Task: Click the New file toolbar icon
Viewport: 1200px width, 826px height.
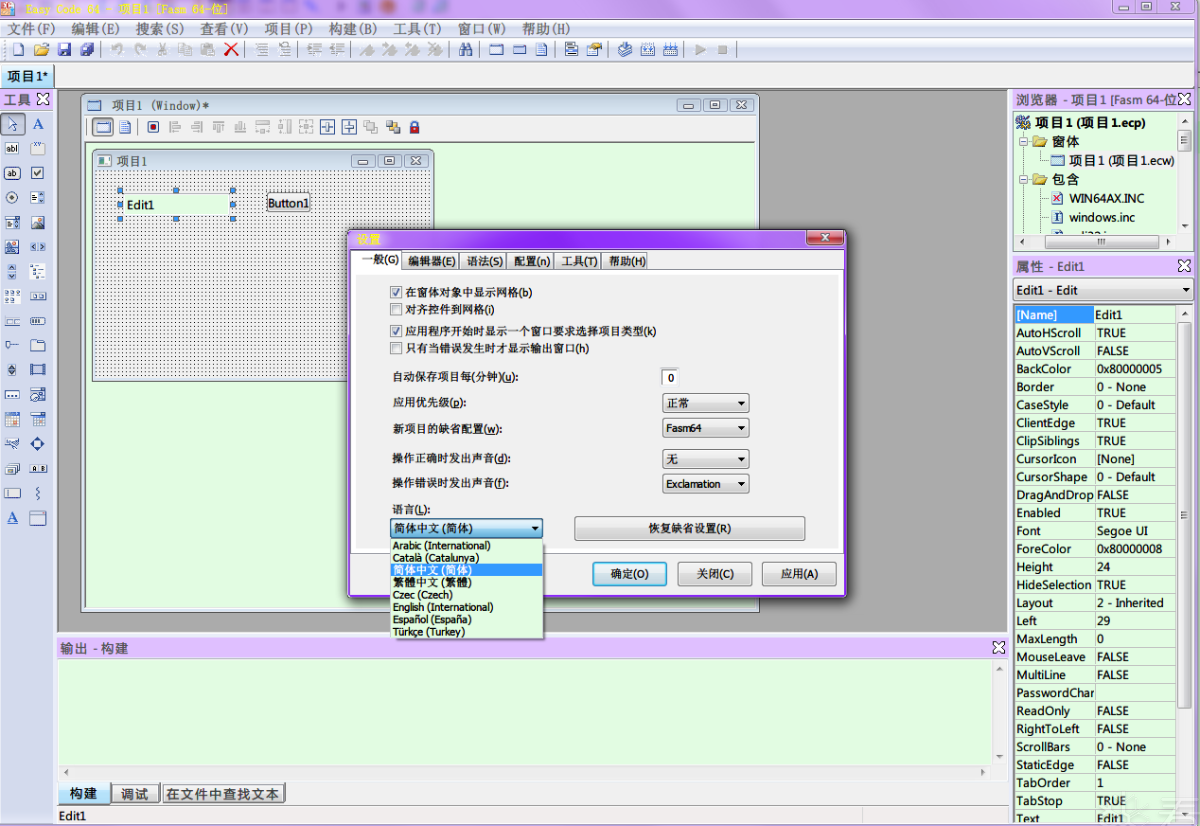Action: pos(18,49)
